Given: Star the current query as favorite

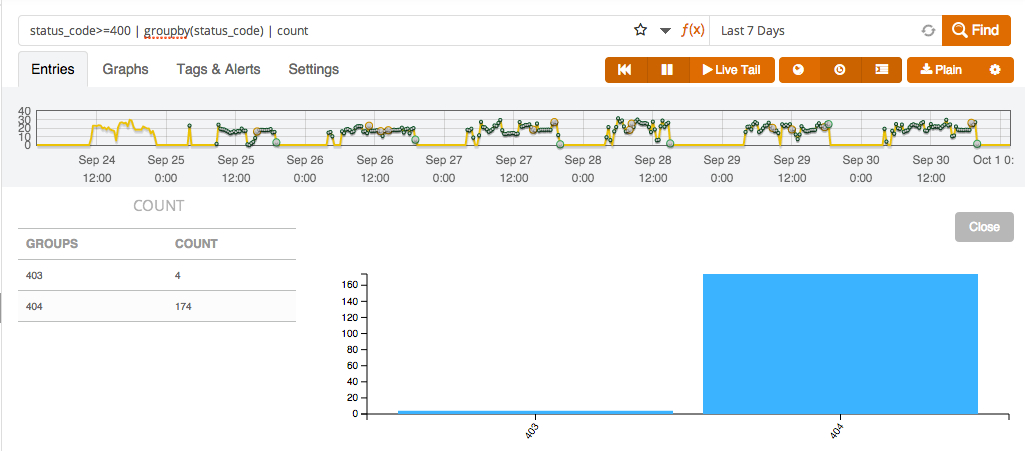Looking at the screenshot, I should (x=641, y=30).
